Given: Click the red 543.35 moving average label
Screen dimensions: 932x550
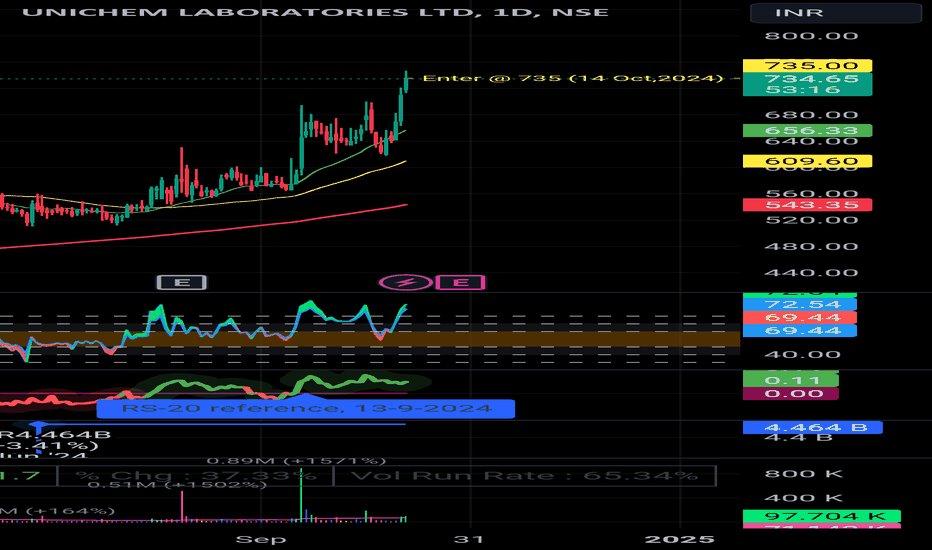Looking at the screenshot, I should [807, 205].
